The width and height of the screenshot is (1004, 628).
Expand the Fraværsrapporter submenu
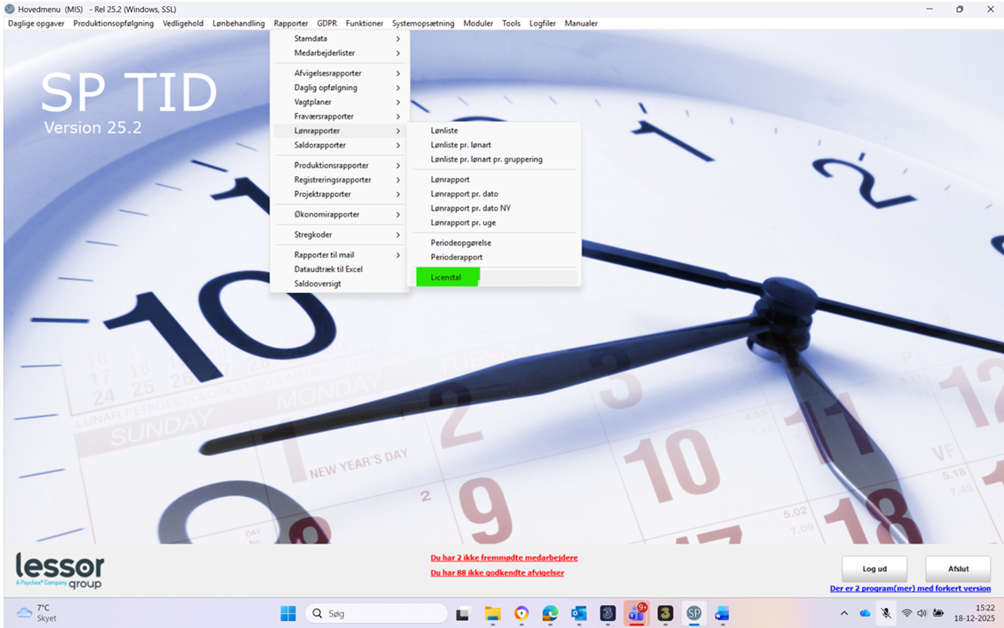[340, 116]
